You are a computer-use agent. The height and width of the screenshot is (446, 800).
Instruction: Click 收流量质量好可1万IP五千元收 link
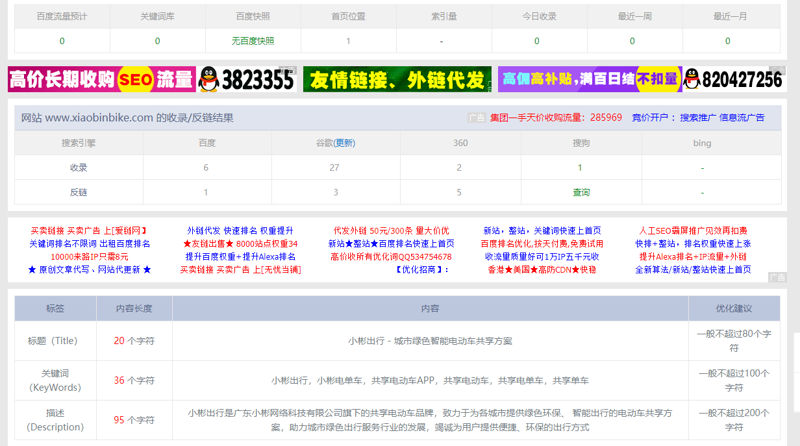542,257
